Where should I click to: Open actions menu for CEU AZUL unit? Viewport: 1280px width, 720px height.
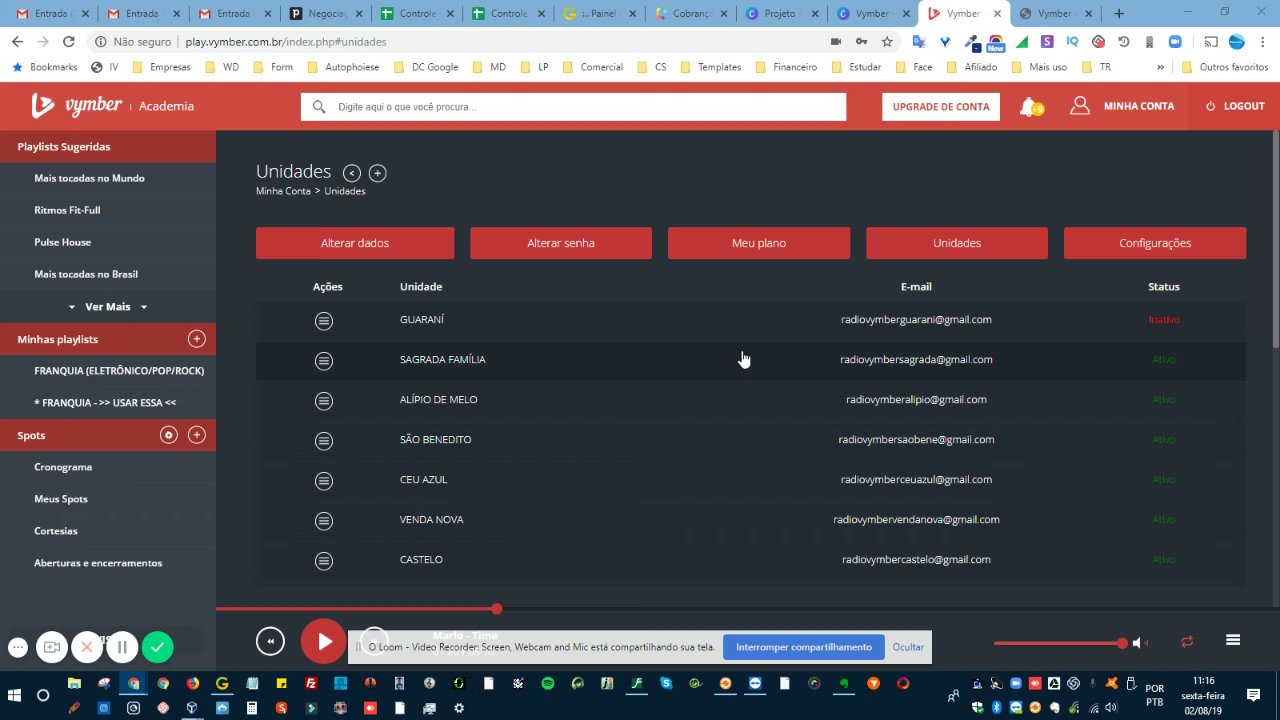324,480
